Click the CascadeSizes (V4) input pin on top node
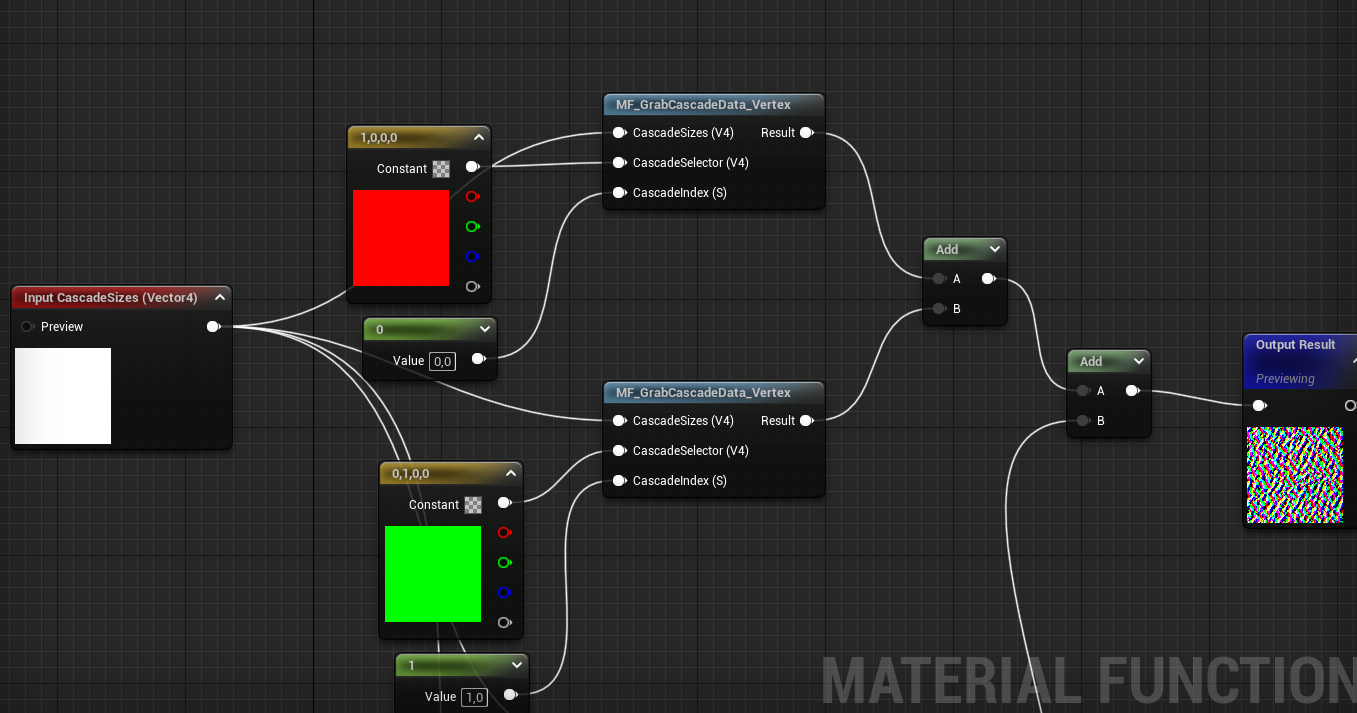The height and width of the screenshot is (713, 1357). coord(620,132)
